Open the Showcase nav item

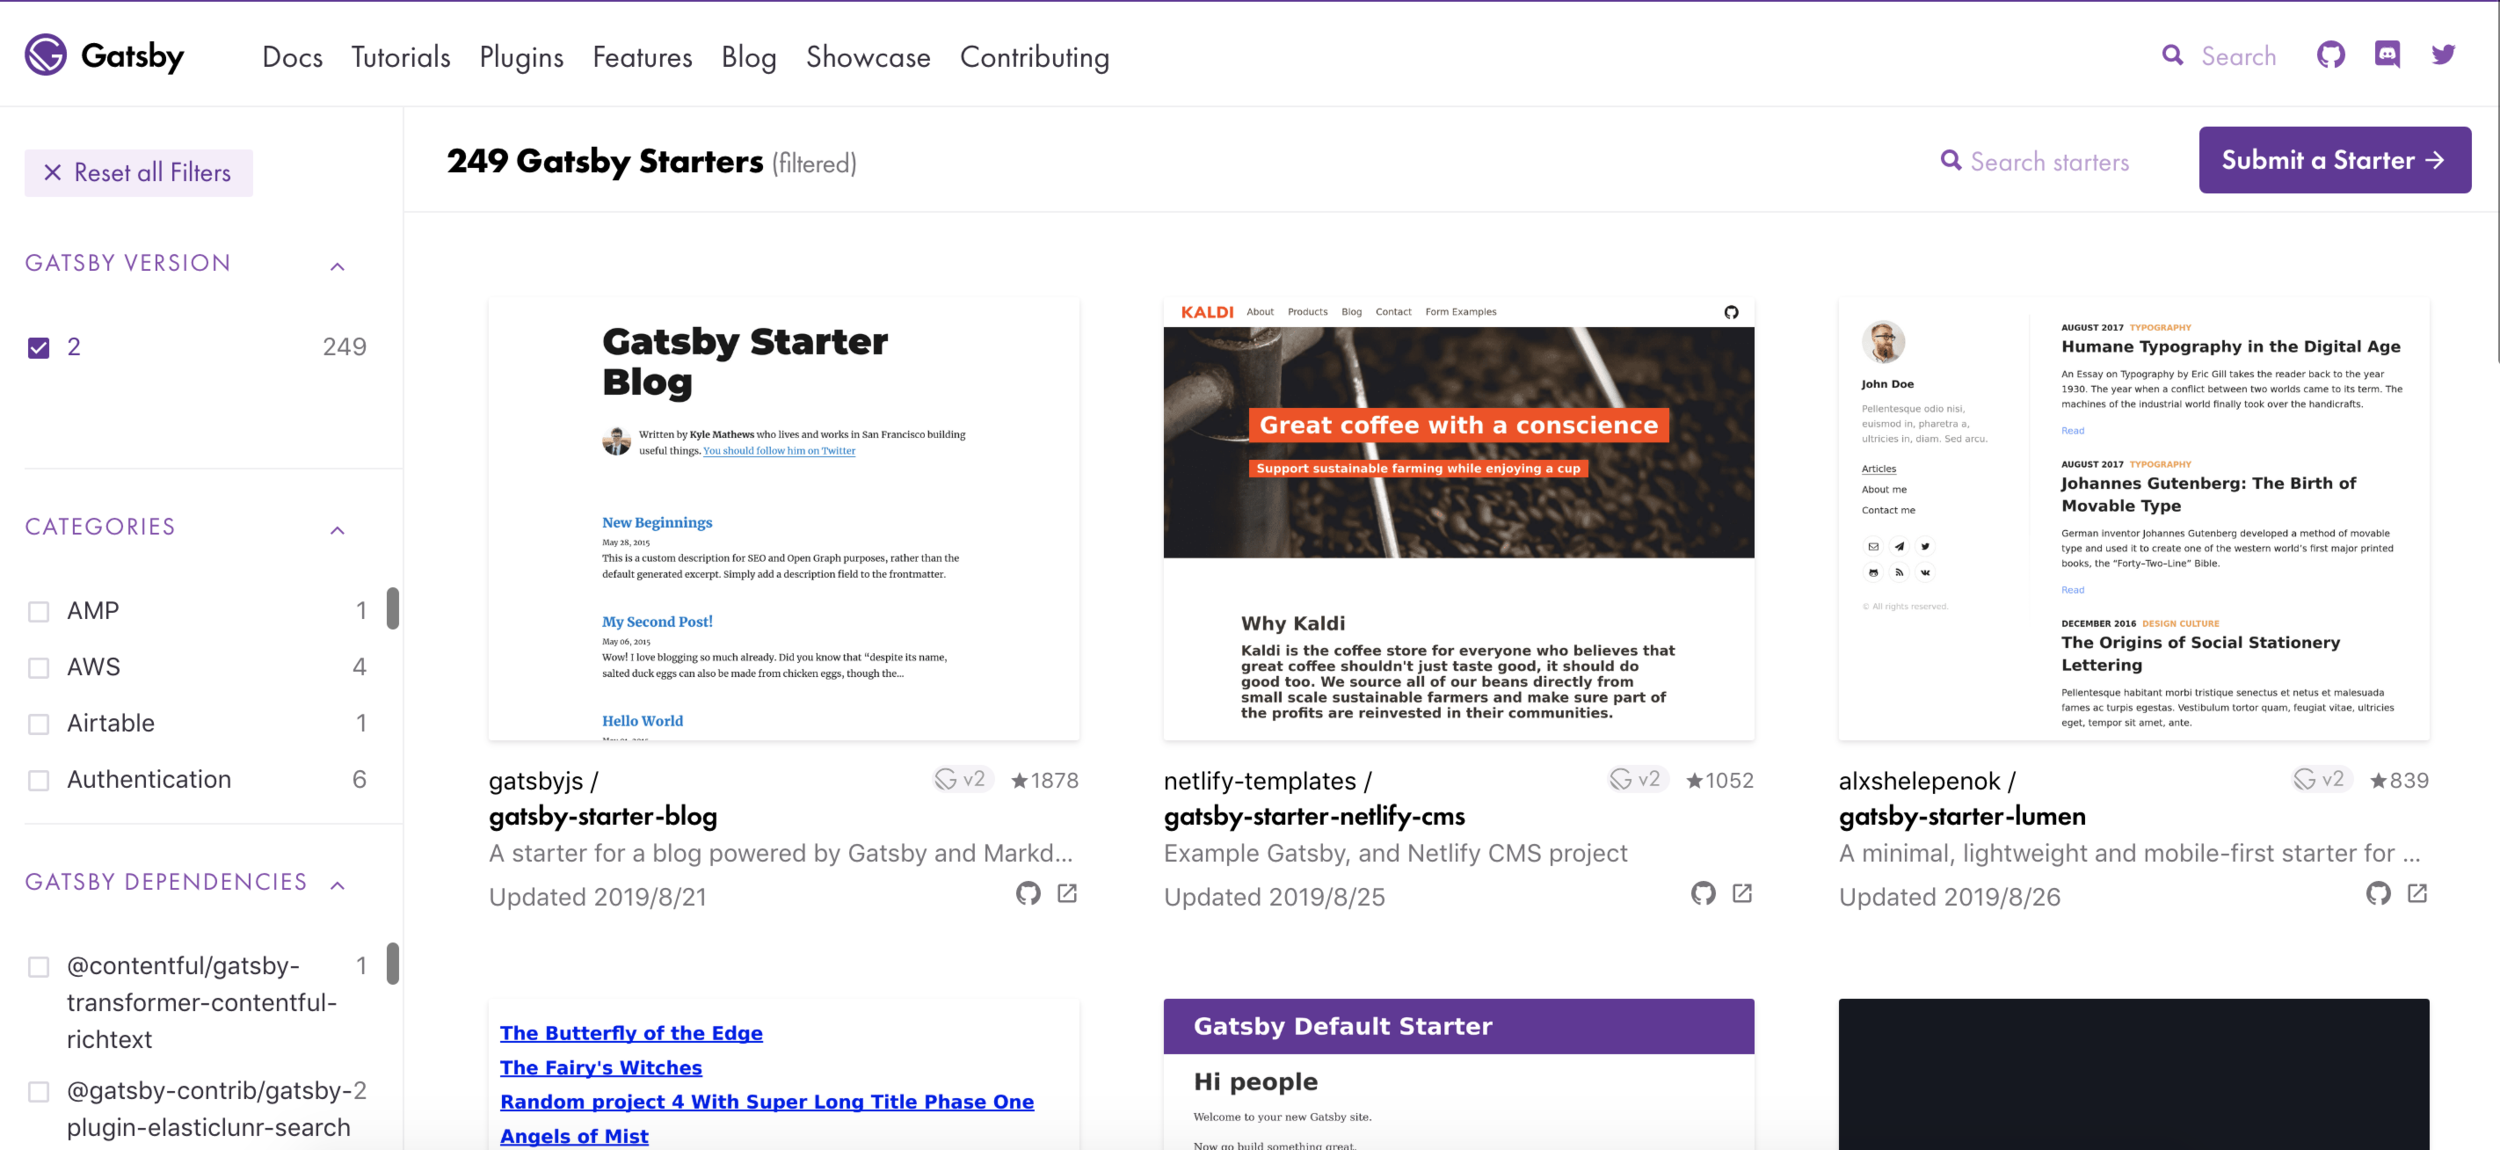pyautogui.click(x=868, y=57)
